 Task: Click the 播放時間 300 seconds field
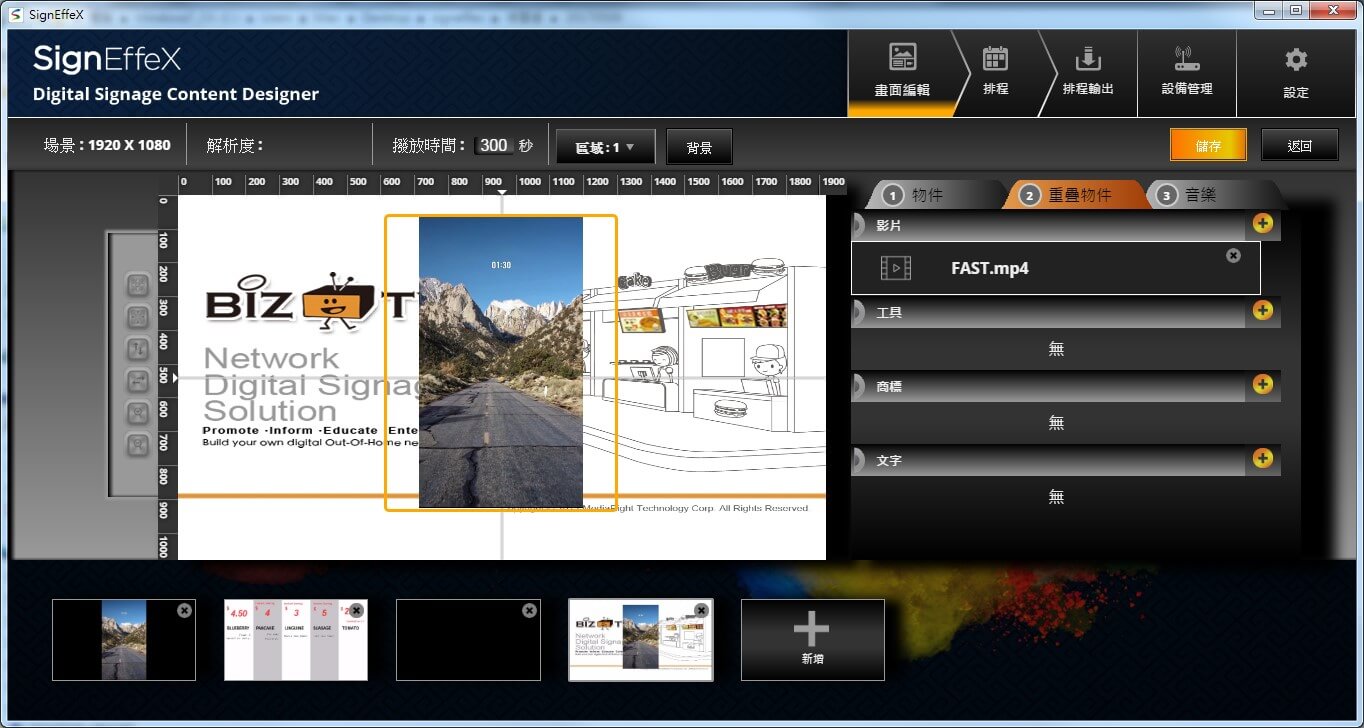[493, 146]
